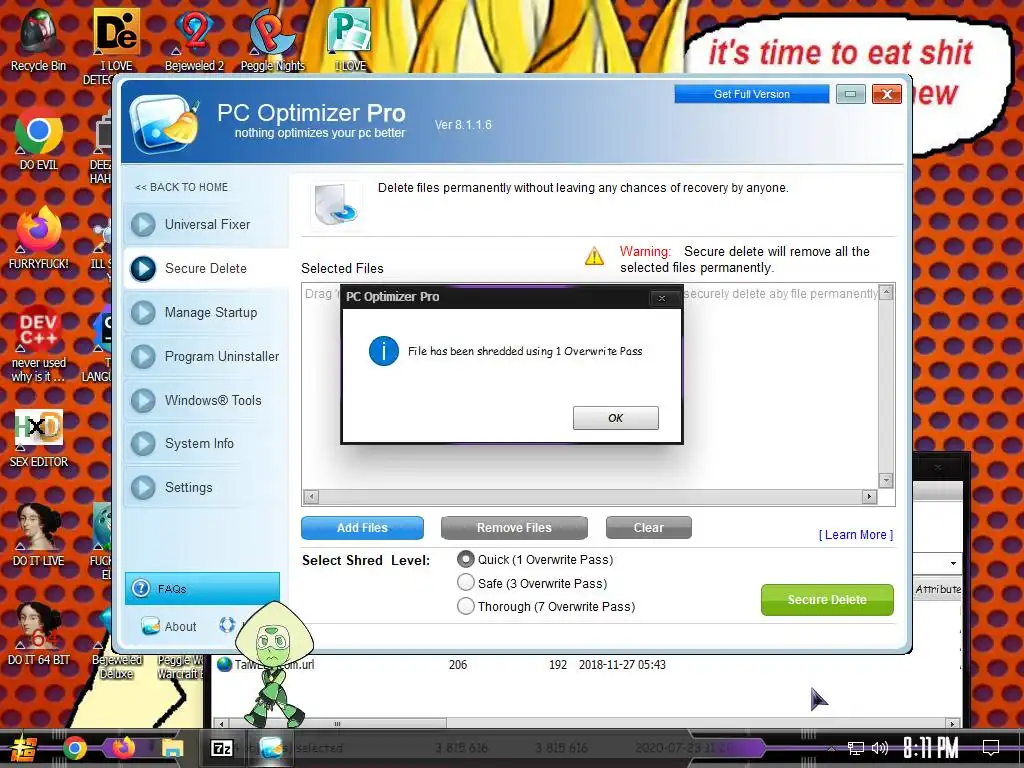Viewport: 1024px width, 768px height.
Task: Switch to 7-Zip taskbar button
Action: (222, 748)
